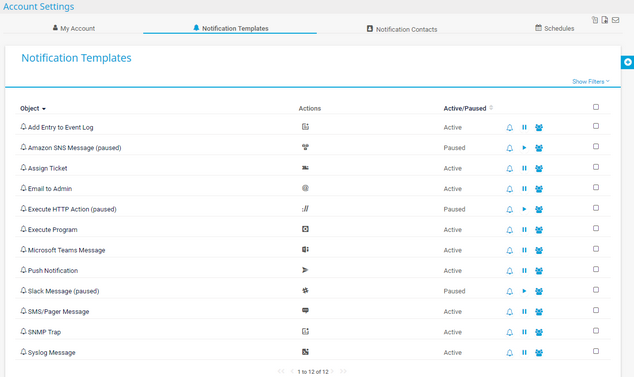Click the copy pages icon at top right
The image size is (634, 377).
tap(595, 20)
